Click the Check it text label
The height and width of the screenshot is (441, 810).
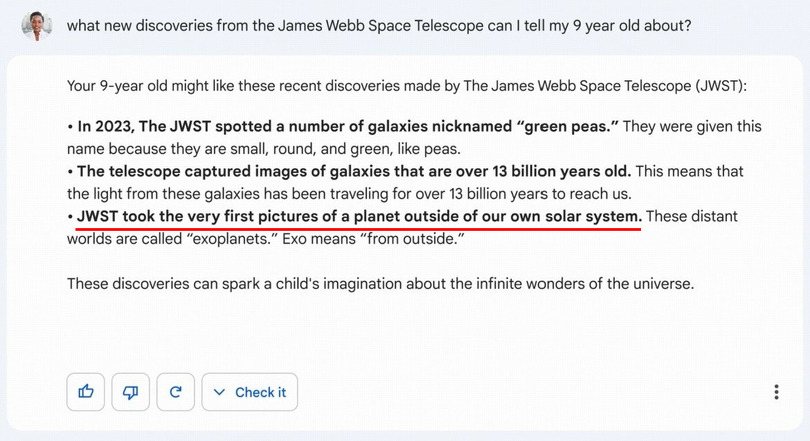click(x=260, y=392)
